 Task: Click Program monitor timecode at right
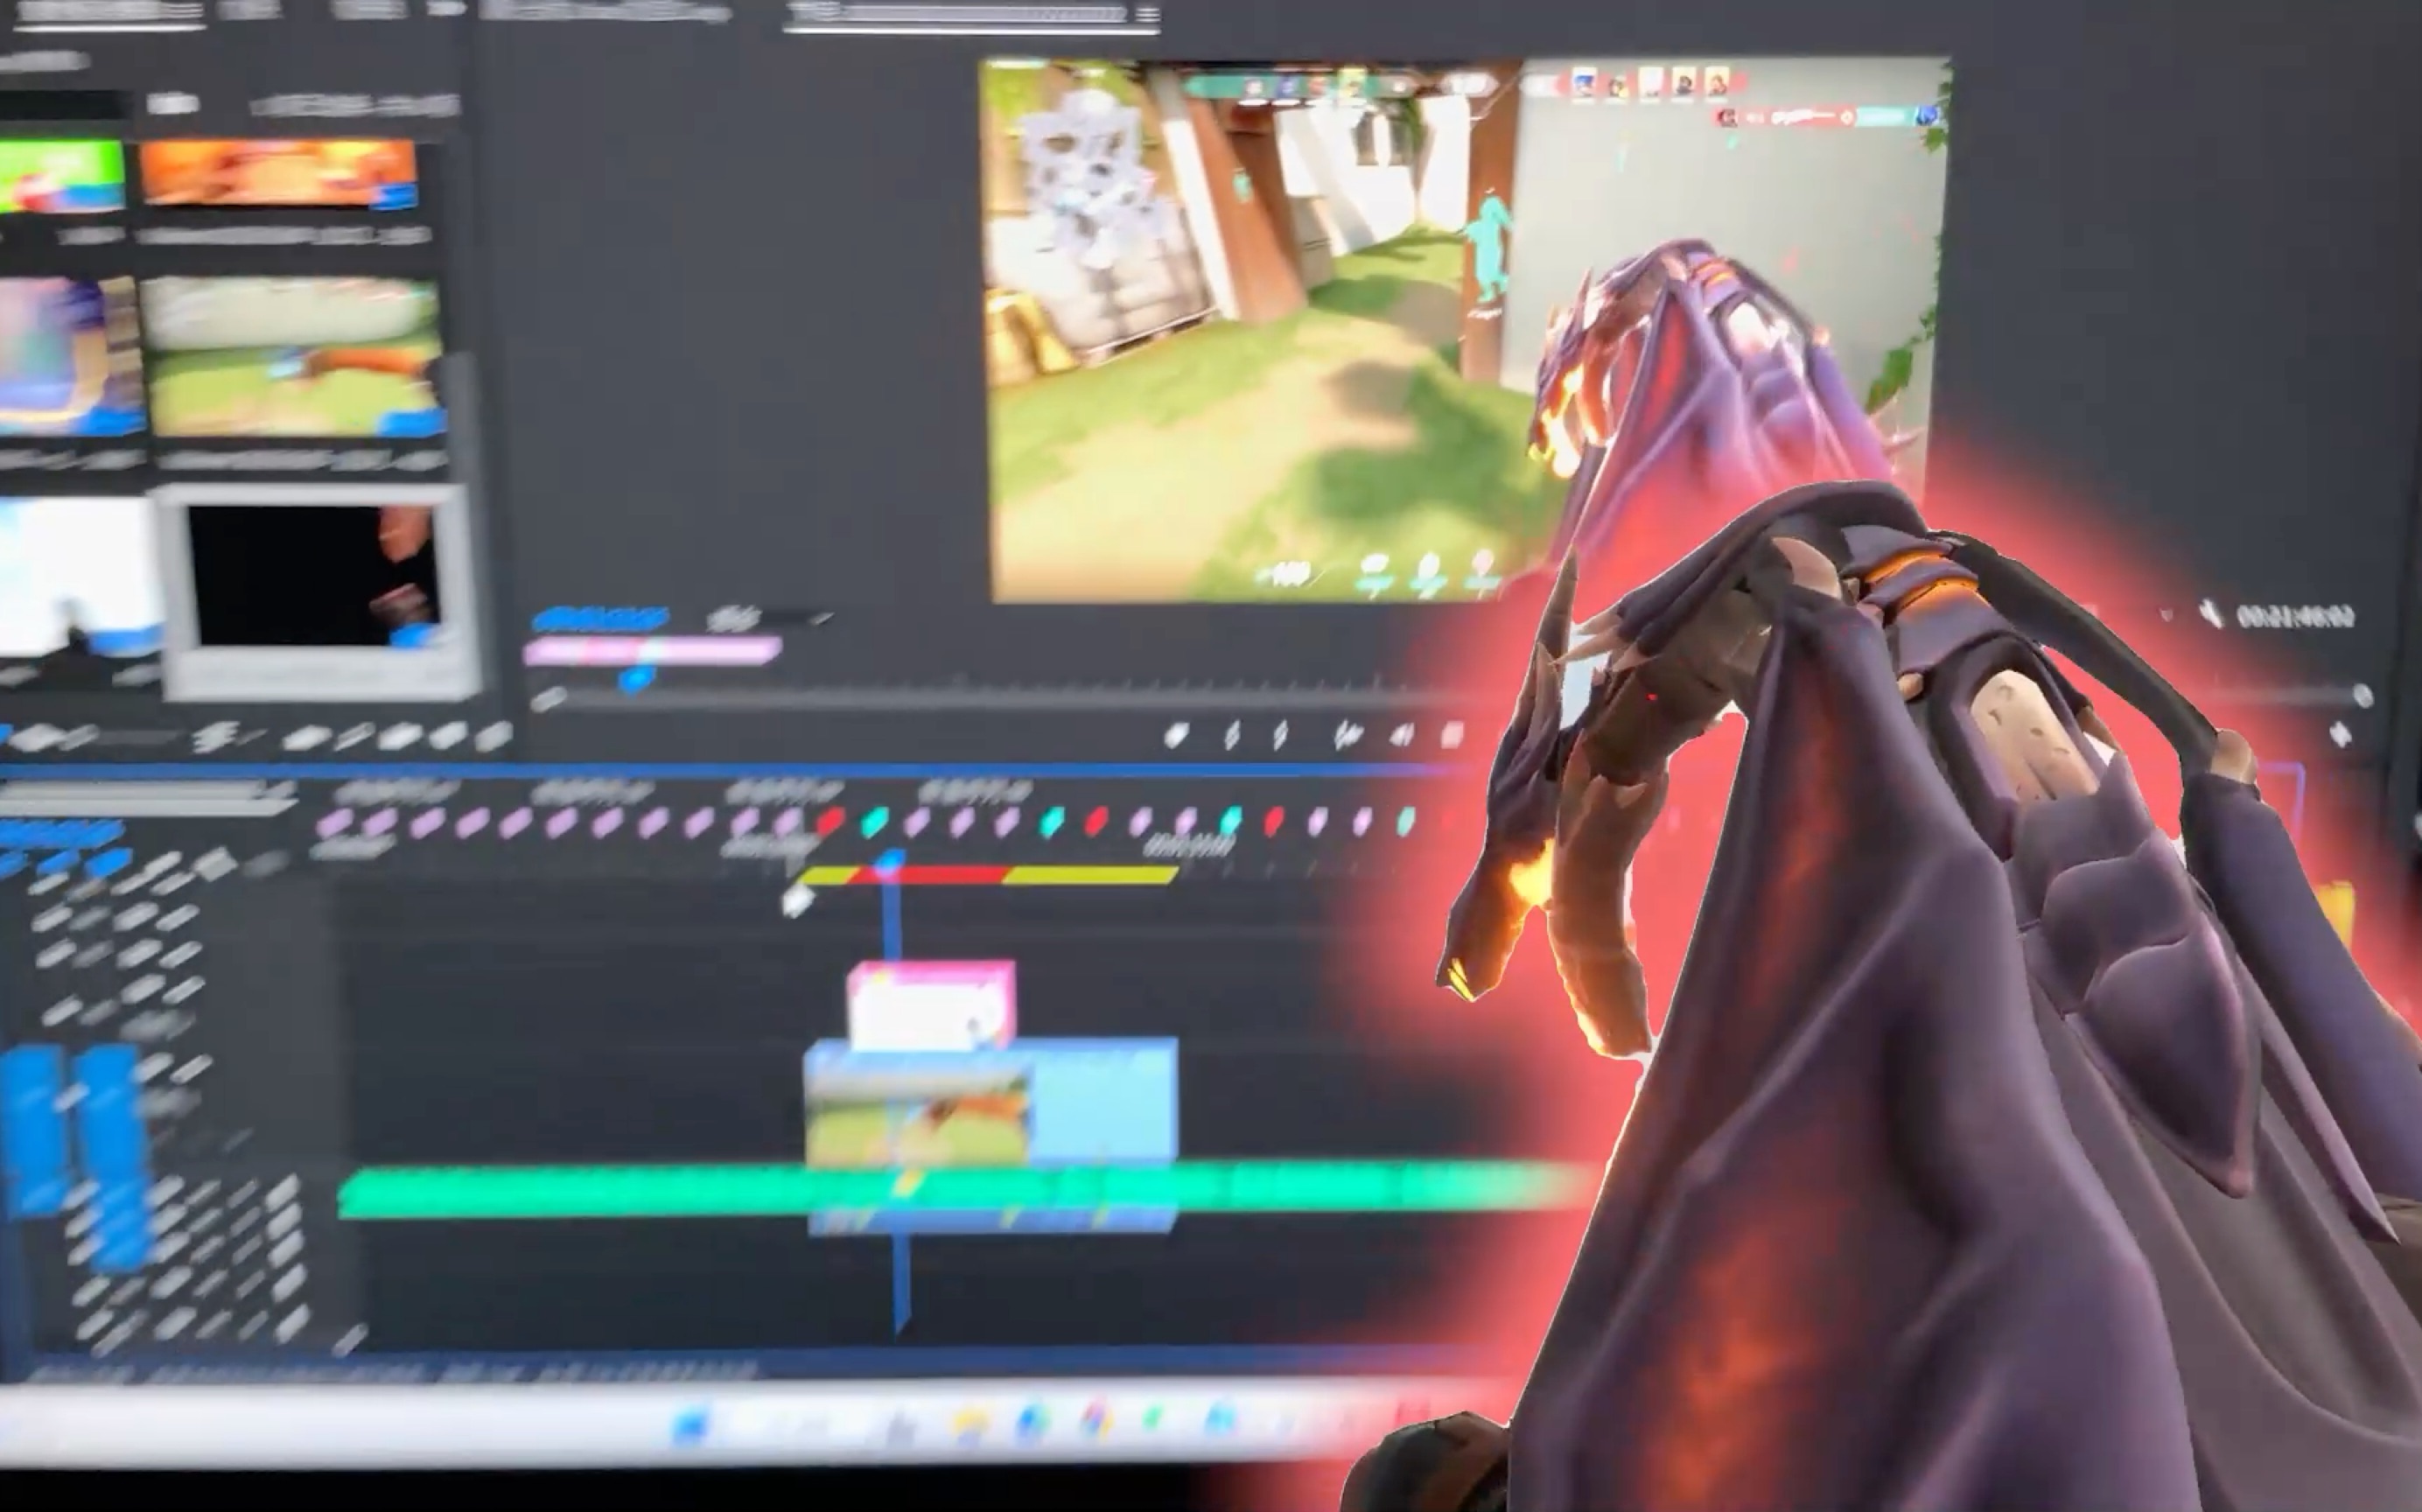point(2294,617)
